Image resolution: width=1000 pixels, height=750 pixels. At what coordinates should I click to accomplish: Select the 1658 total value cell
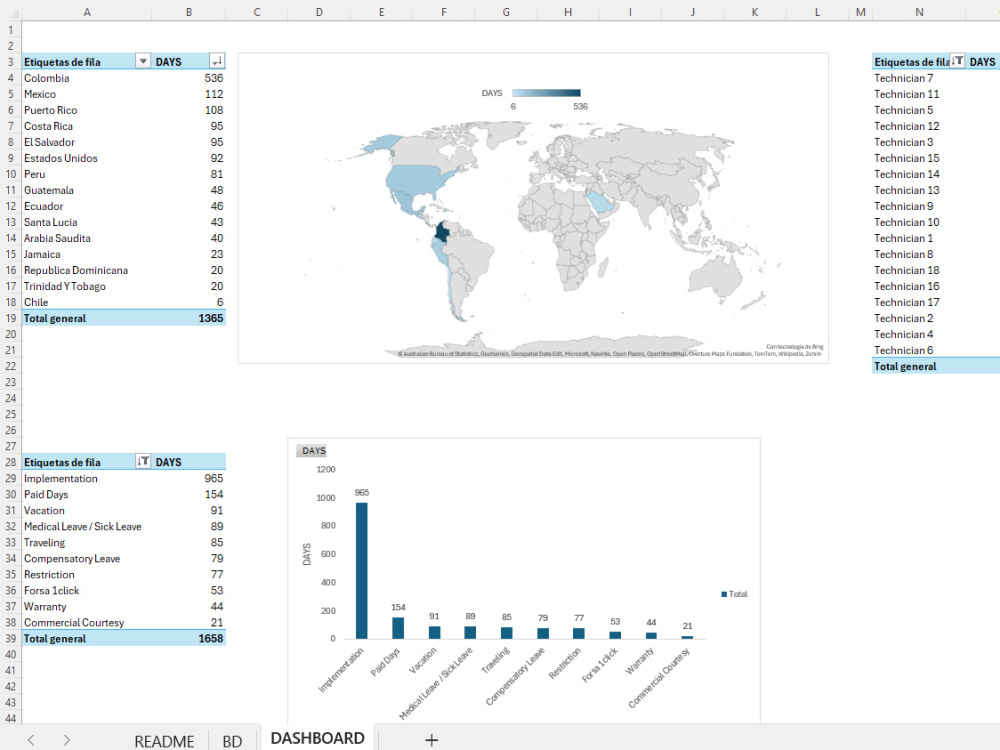coord(189,638)
